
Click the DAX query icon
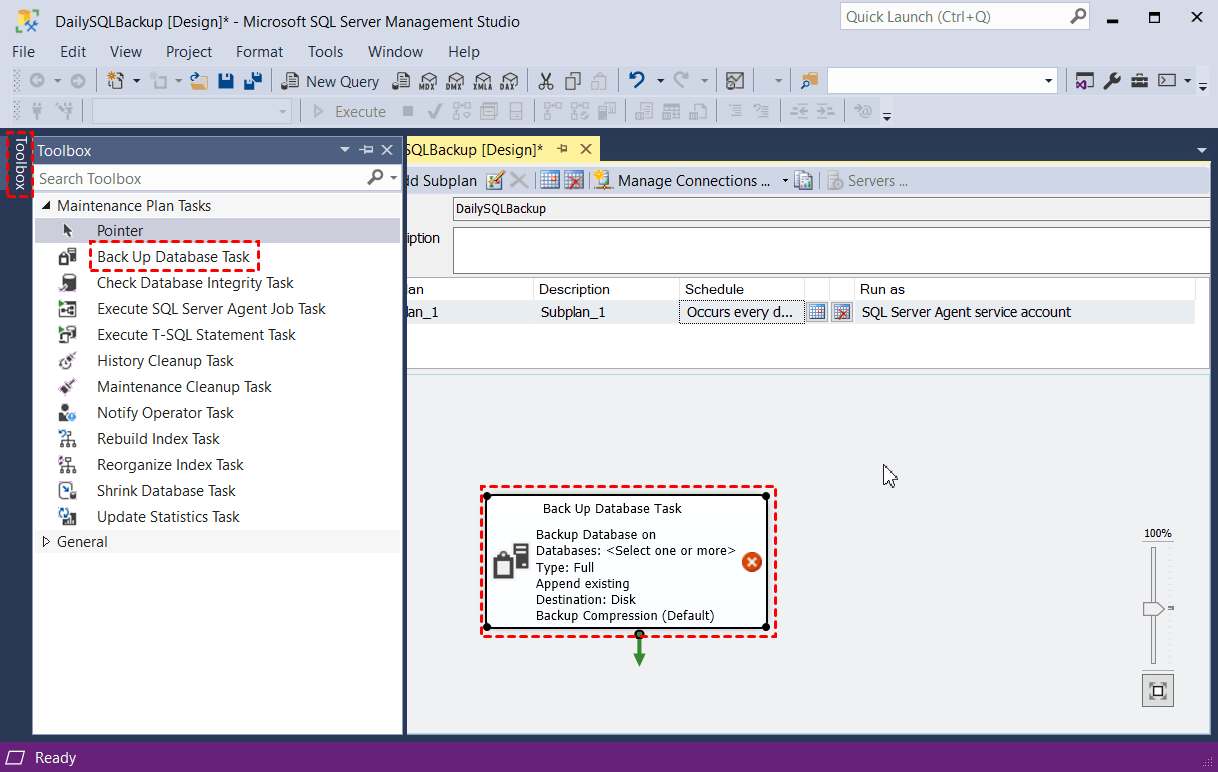point(510,81)
